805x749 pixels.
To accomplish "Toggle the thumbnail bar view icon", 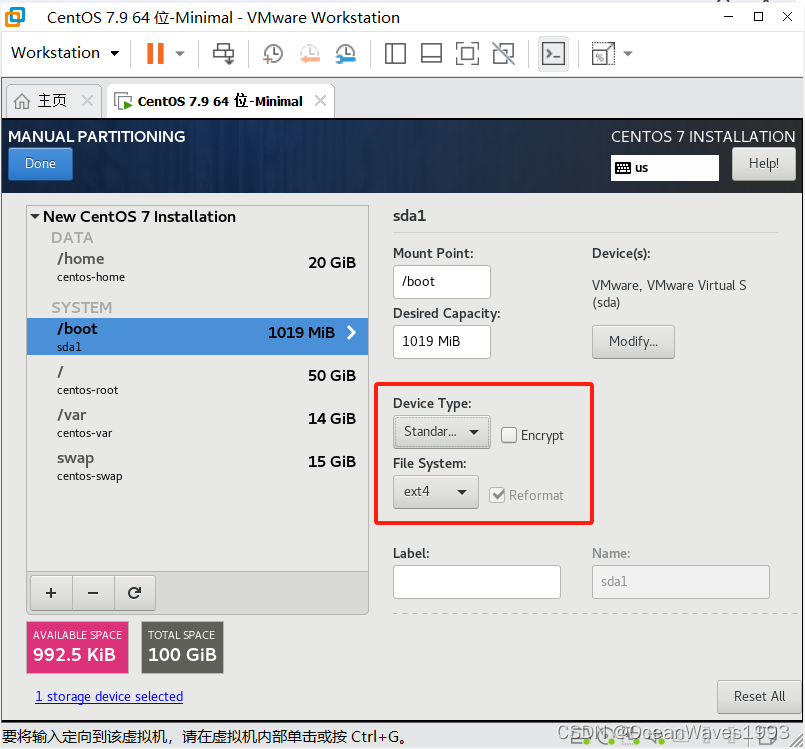I will pyautogui.click(x=431, y=53).
